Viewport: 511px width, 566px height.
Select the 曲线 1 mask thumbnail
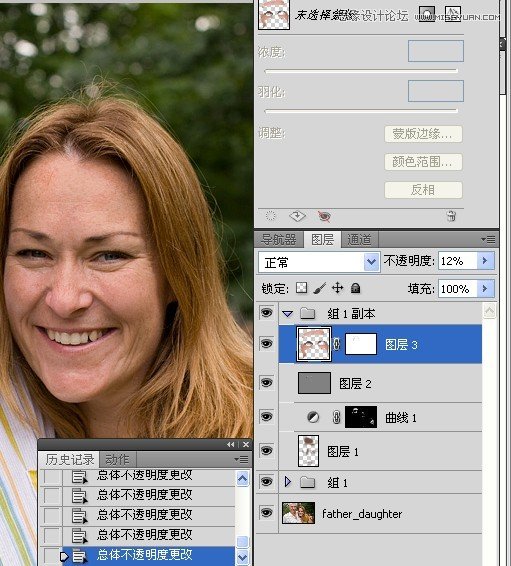(361, 417)
